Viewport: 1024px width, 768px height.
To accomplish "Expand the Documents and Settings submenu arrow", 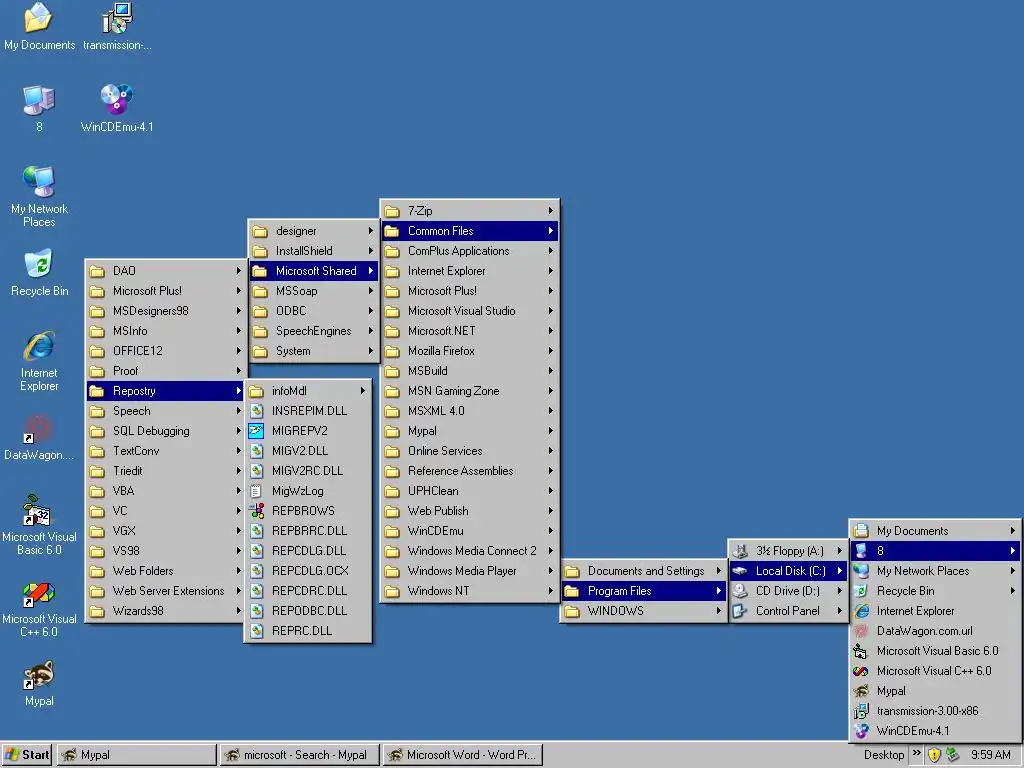I will 718,571.
